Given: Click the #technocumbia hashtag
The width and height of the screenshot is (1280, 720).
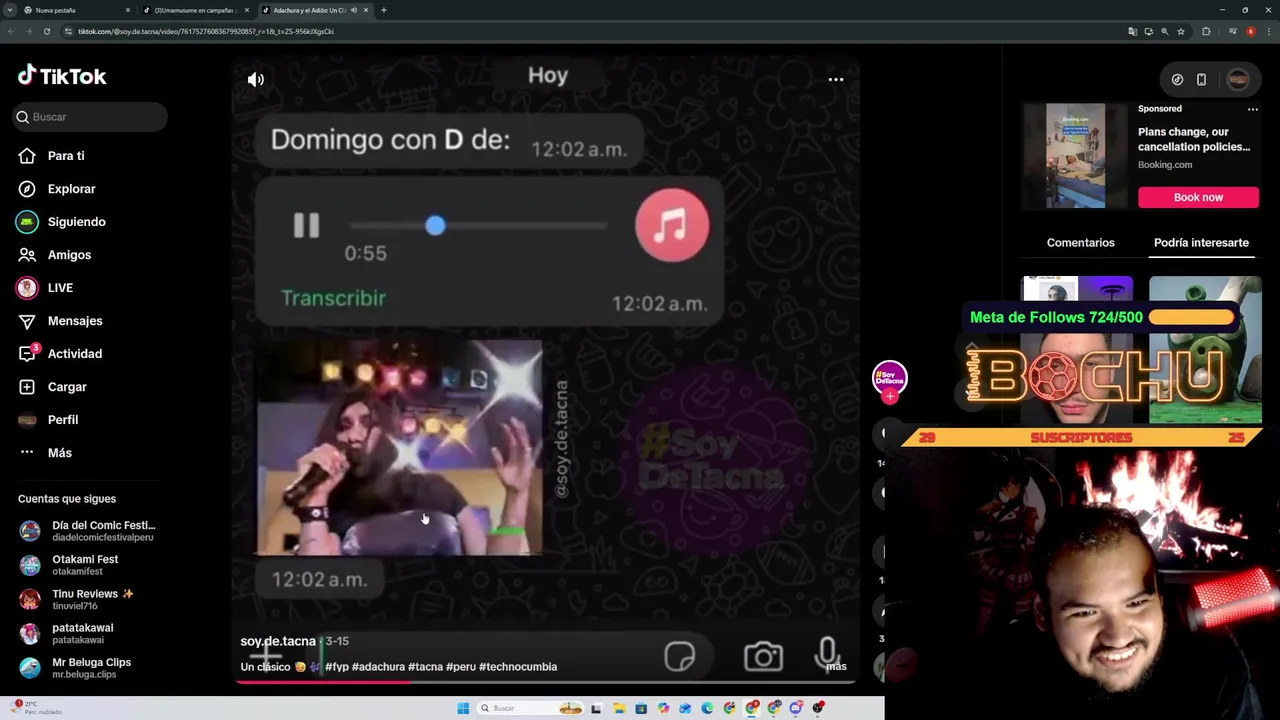Looking at the screenshot, I should click(518, 667).
